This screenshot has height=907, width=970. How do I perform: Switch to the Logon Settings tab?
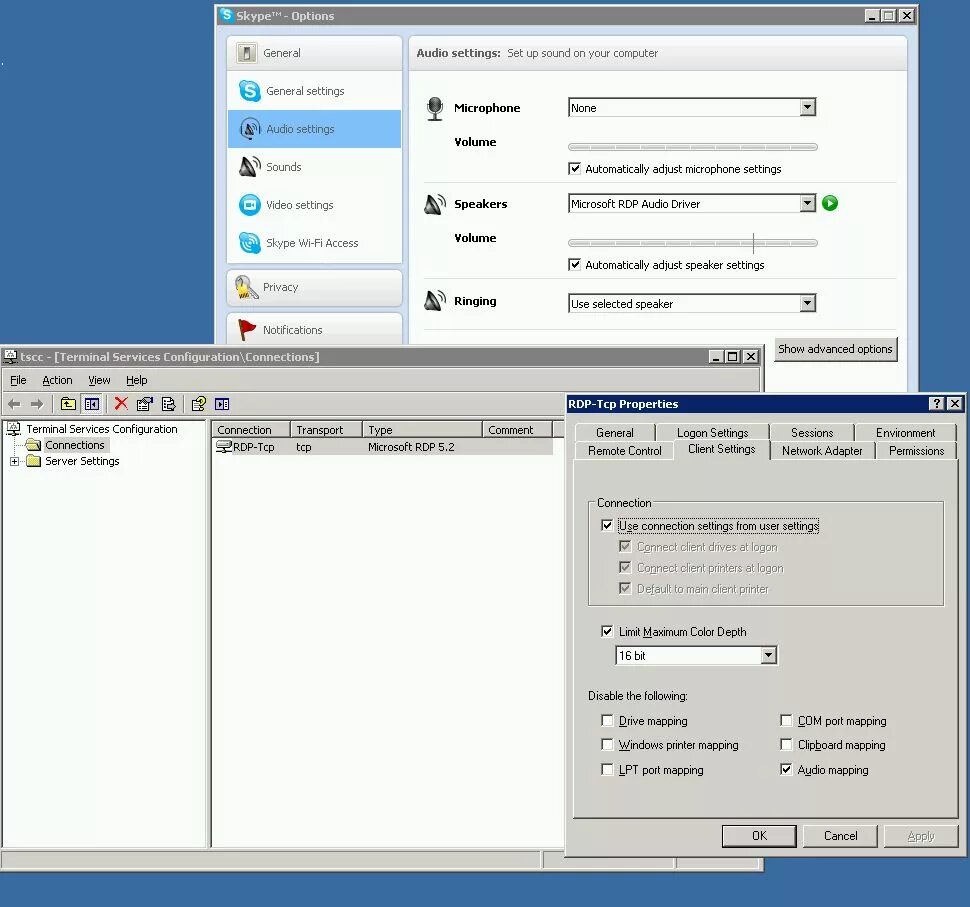[712, 432]
